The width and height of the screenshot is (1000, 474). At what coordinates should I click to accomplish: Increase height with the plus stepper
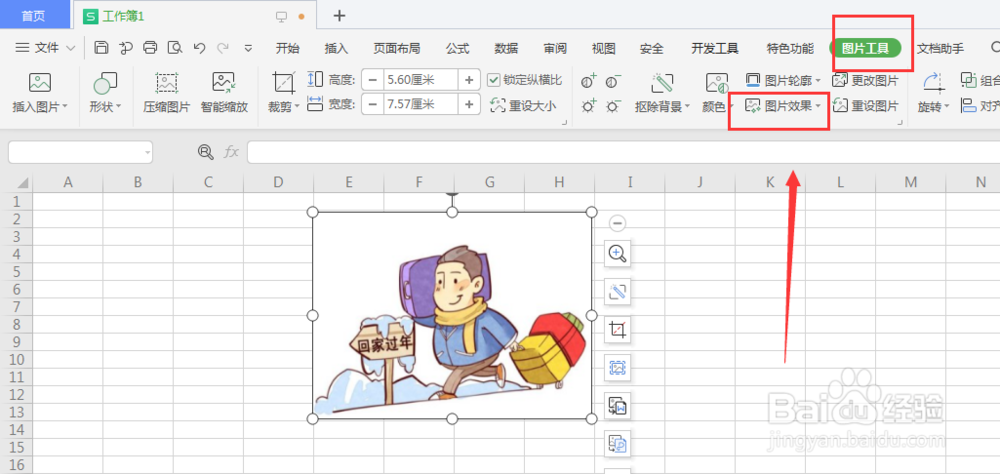coord(469,80)
